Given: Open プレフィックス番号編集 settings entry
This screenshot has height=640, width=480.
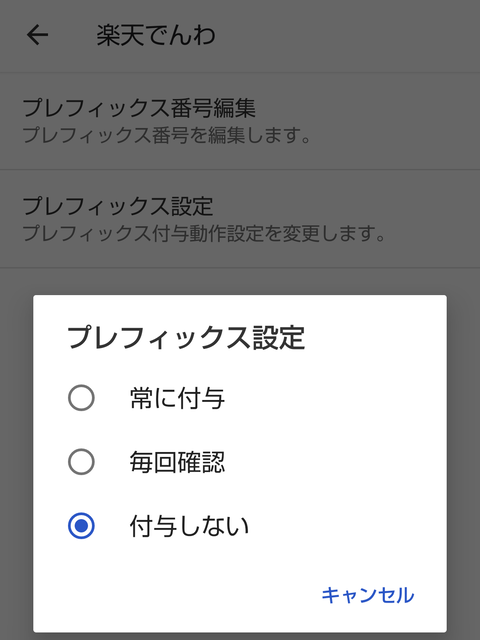Looking at the screenshot, I should 240,121.
